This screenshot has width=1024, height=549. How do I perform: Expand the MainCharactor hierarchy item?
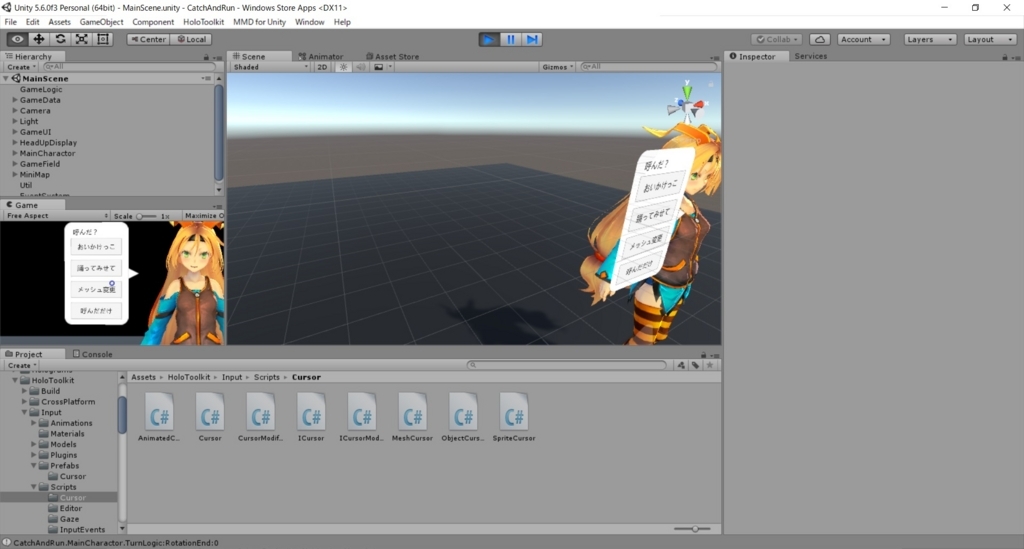point(15,153)
